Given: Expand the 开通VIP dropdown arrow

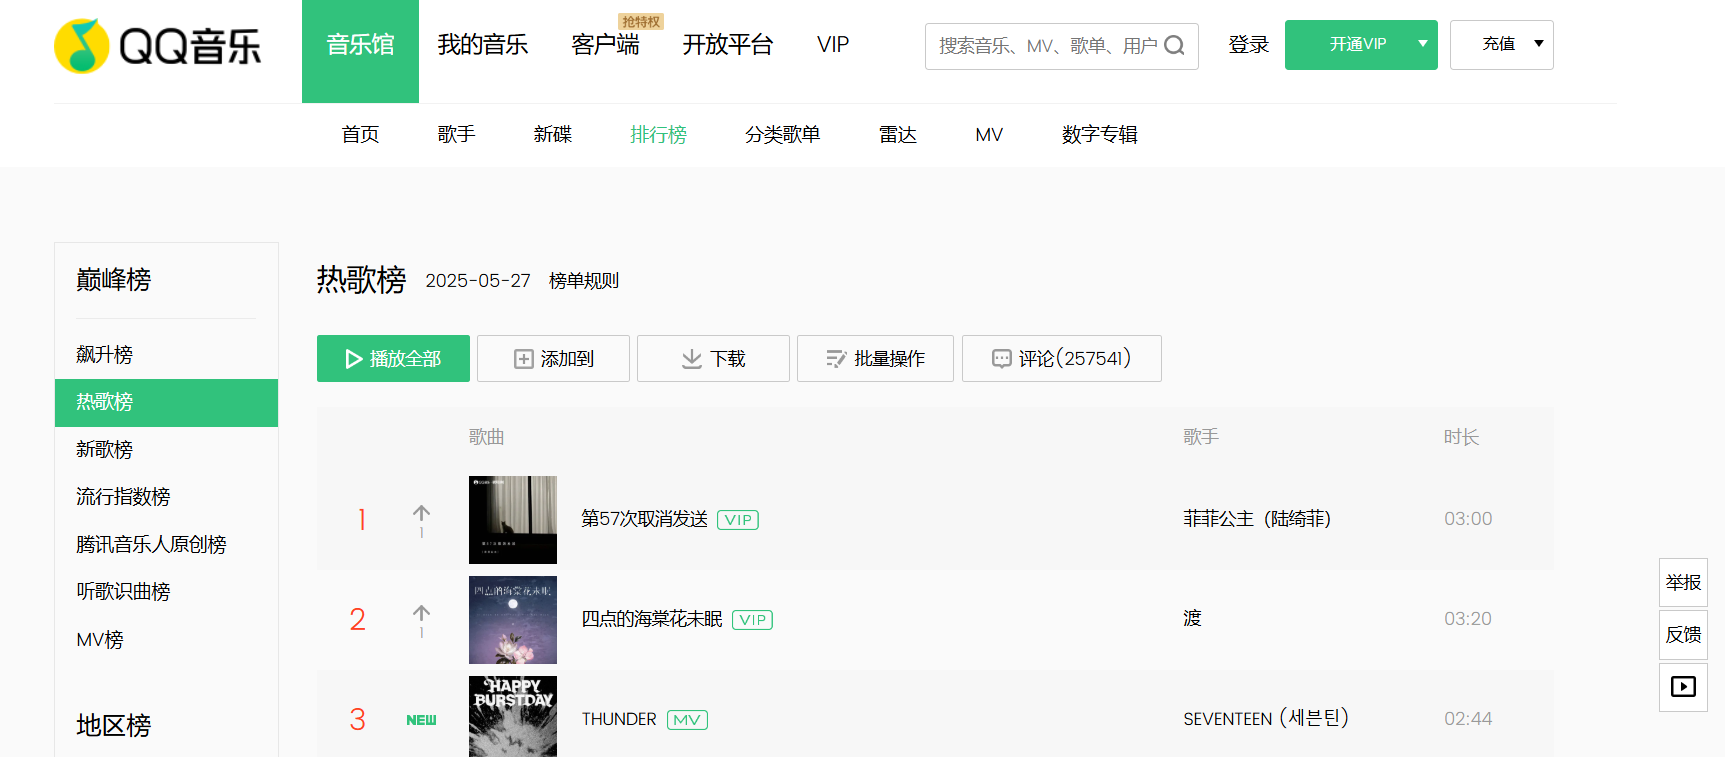Looking at the screenshot, I should tap(1422, 44).
